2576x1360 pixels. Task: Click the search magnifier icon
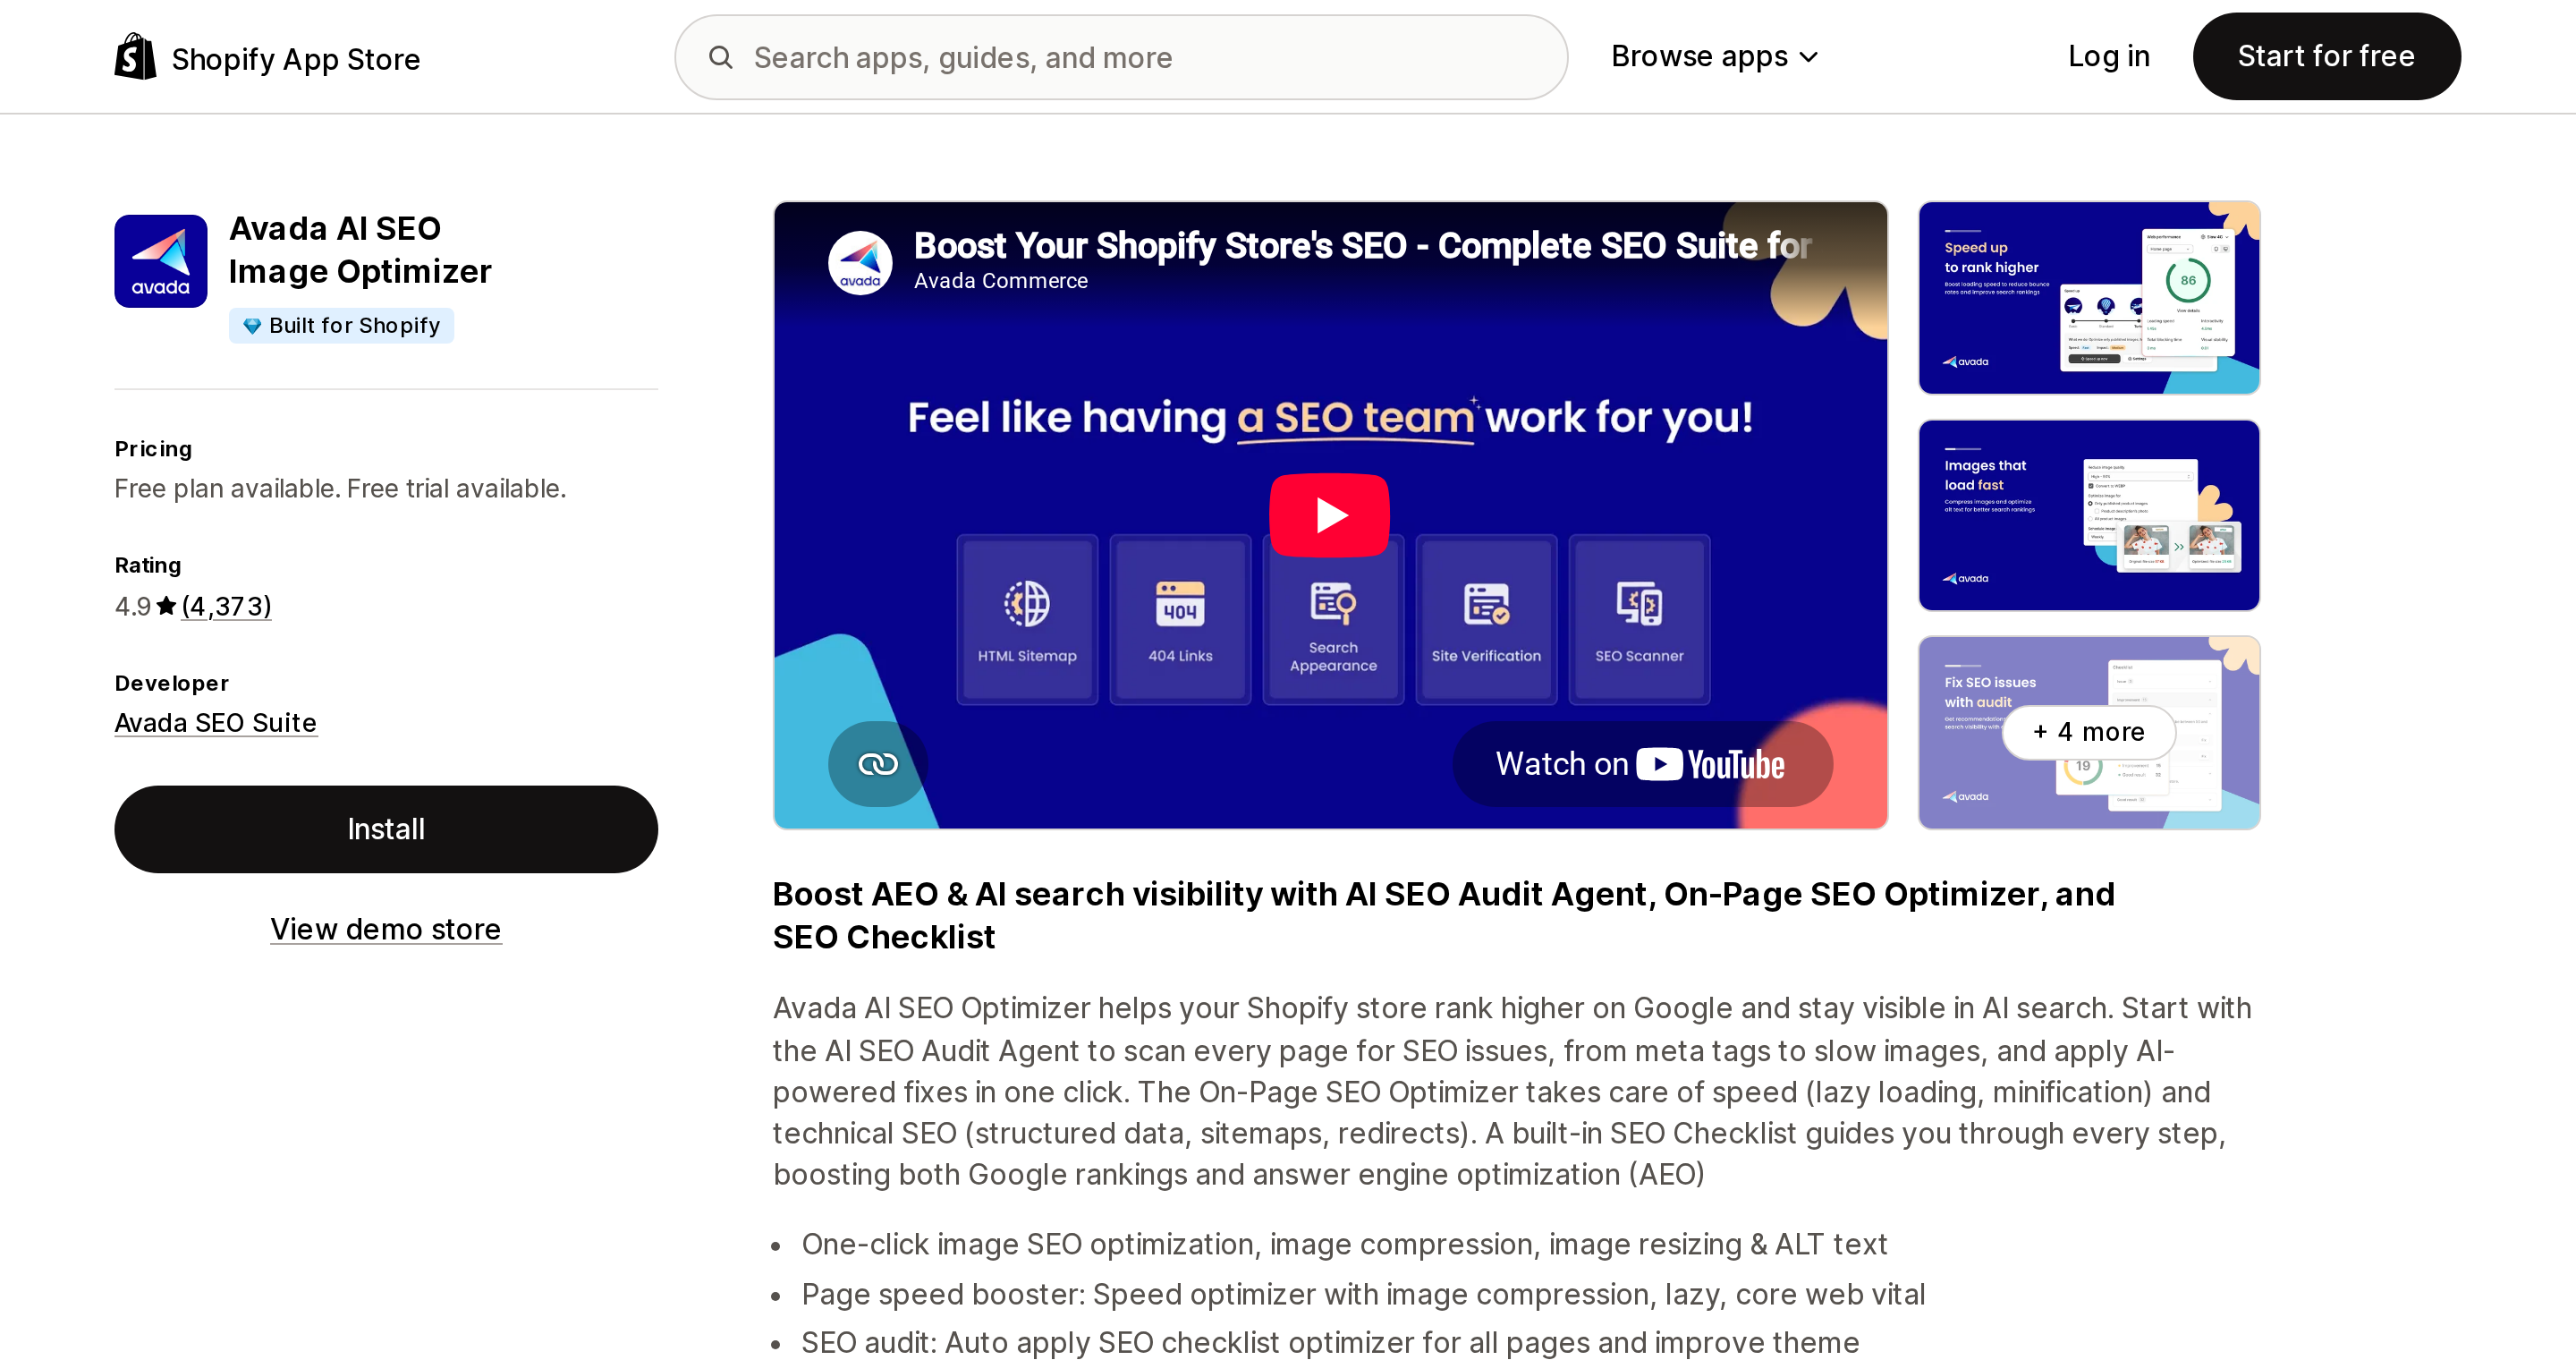721,57
